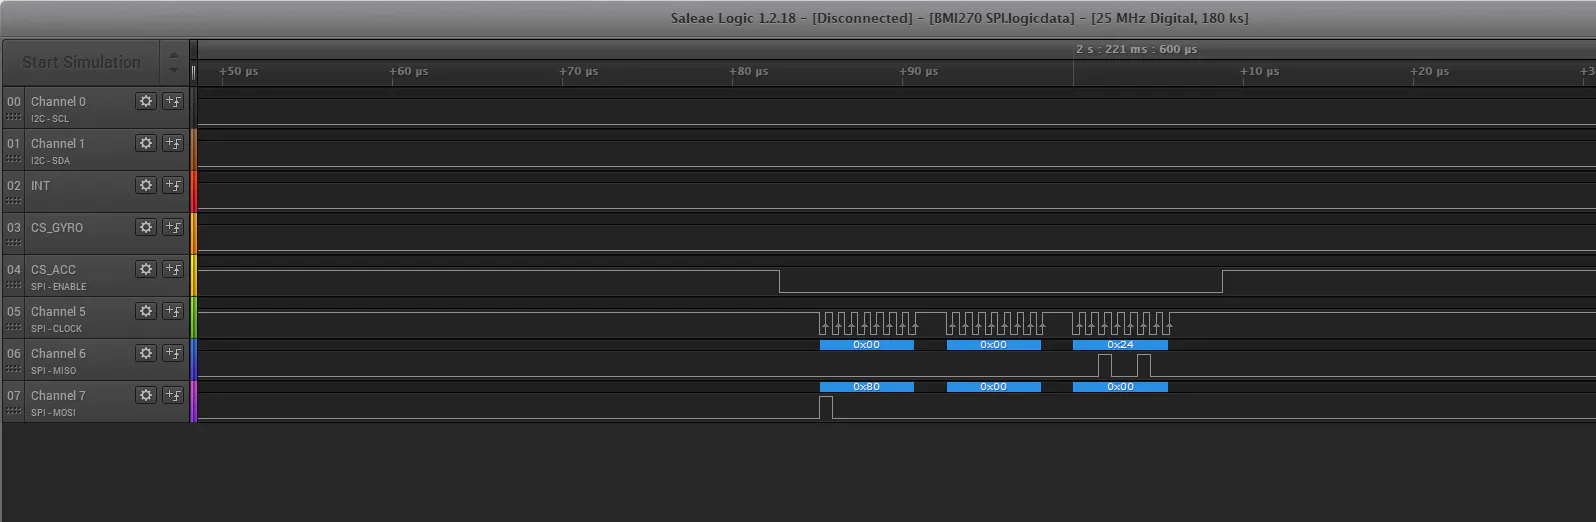
Task: Click the gear icon for Channel 1
Action: [x=146, y=143]
